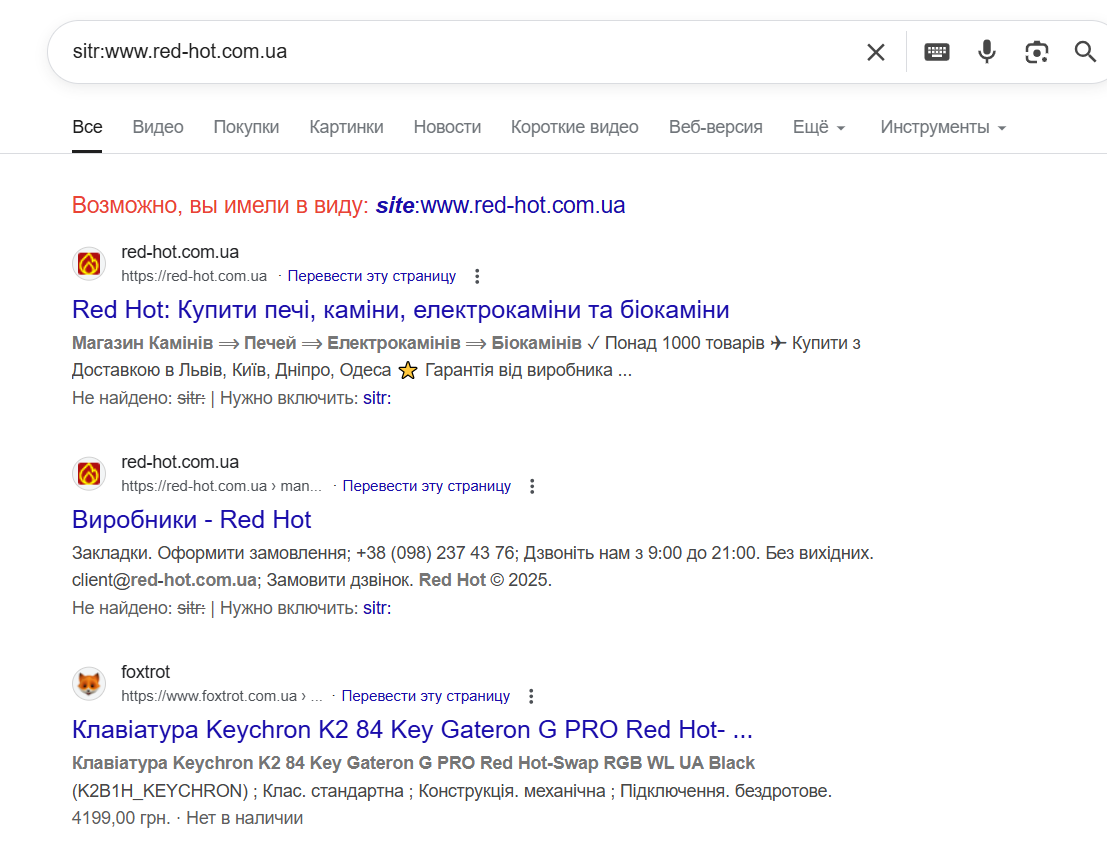Click the suggested site:www.red-hot.com.ua correction
This screenshot has width=1107, height=853.
tap(501, 205)
